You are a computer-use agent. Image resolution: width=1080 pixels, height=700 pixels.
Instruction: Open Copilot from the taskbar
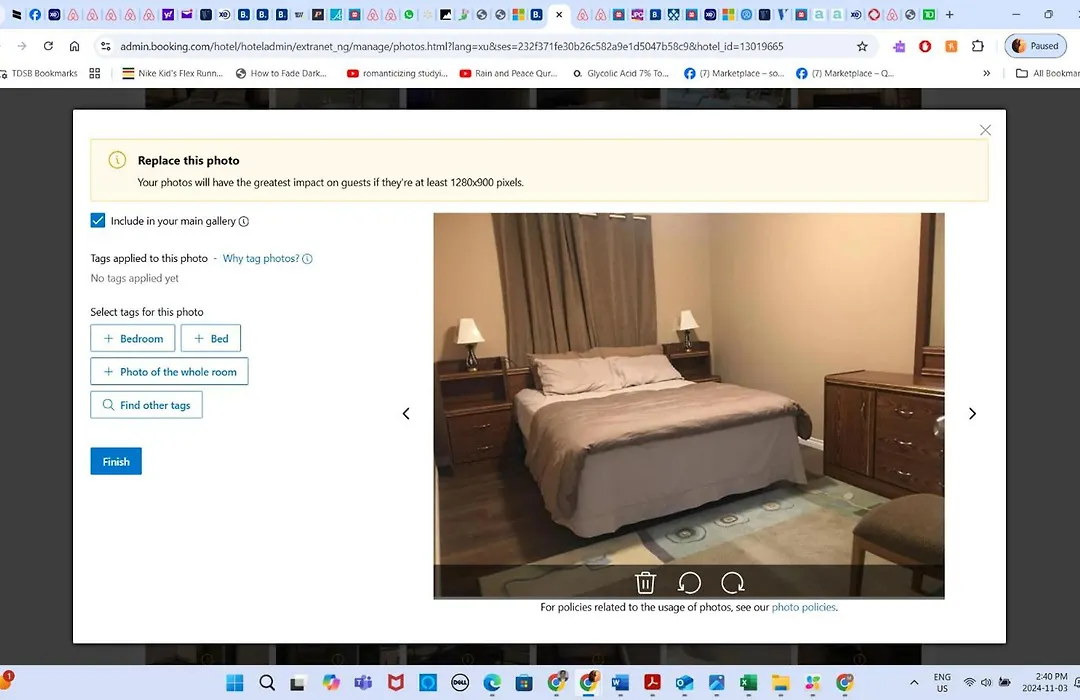point(331,683)
